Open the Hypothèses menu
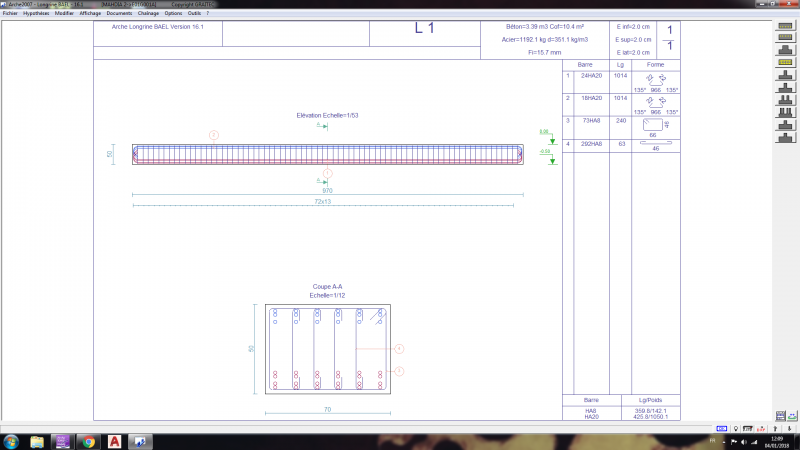Screen dimensions: 800x450 [36, 13]
